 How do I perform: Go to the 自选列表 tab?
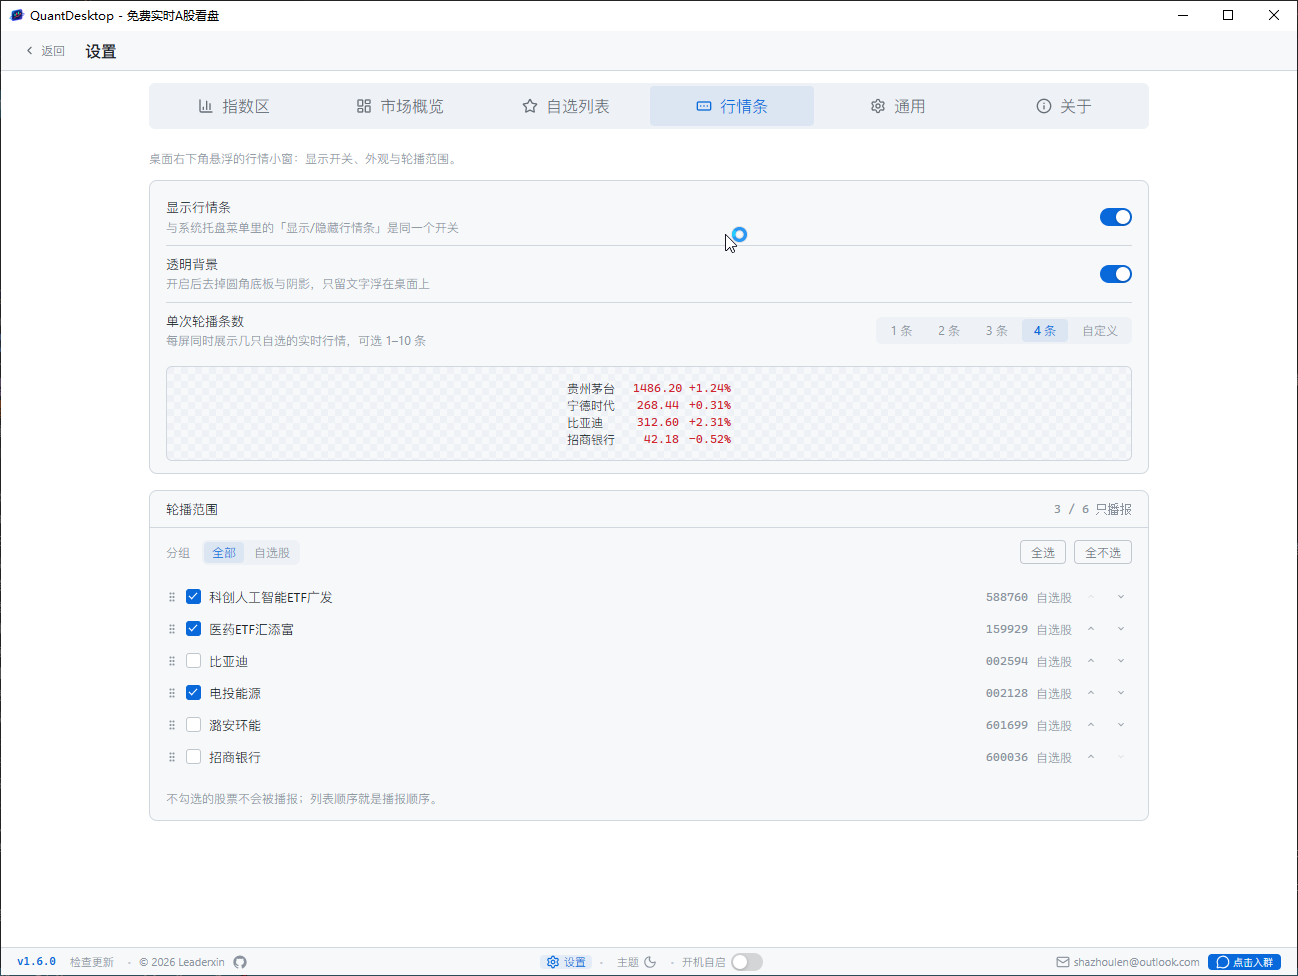pos(566,106)
